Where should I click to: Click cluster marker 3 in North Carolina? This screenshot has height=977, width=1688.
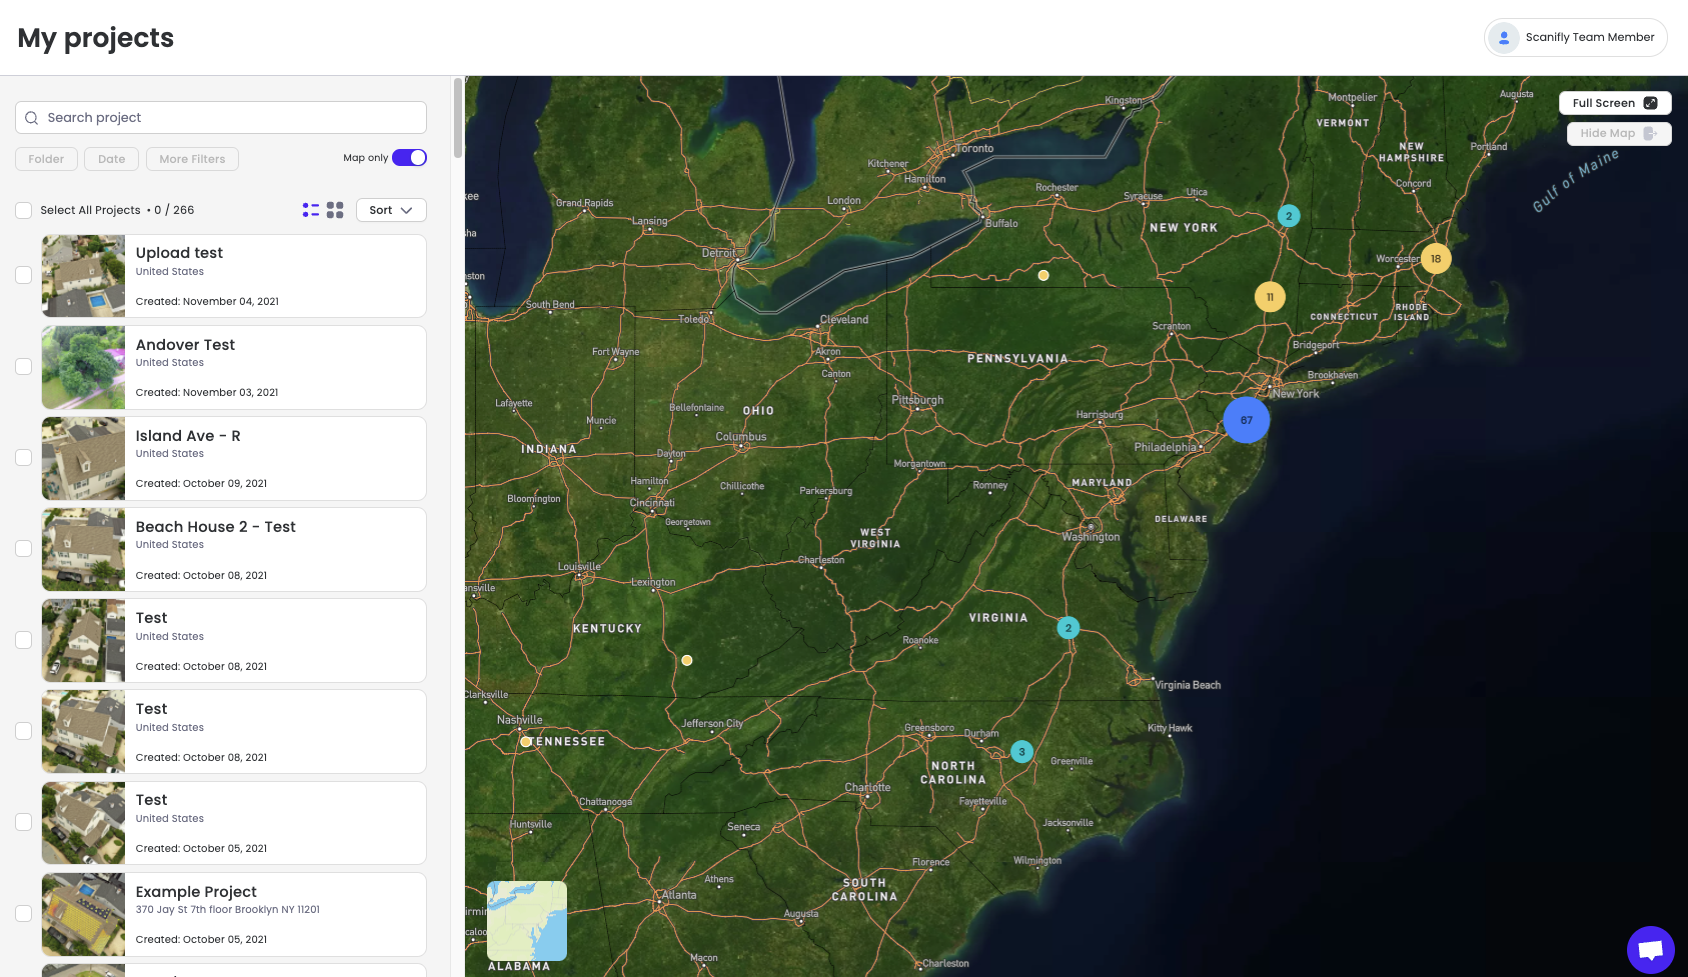point(1021,752)
